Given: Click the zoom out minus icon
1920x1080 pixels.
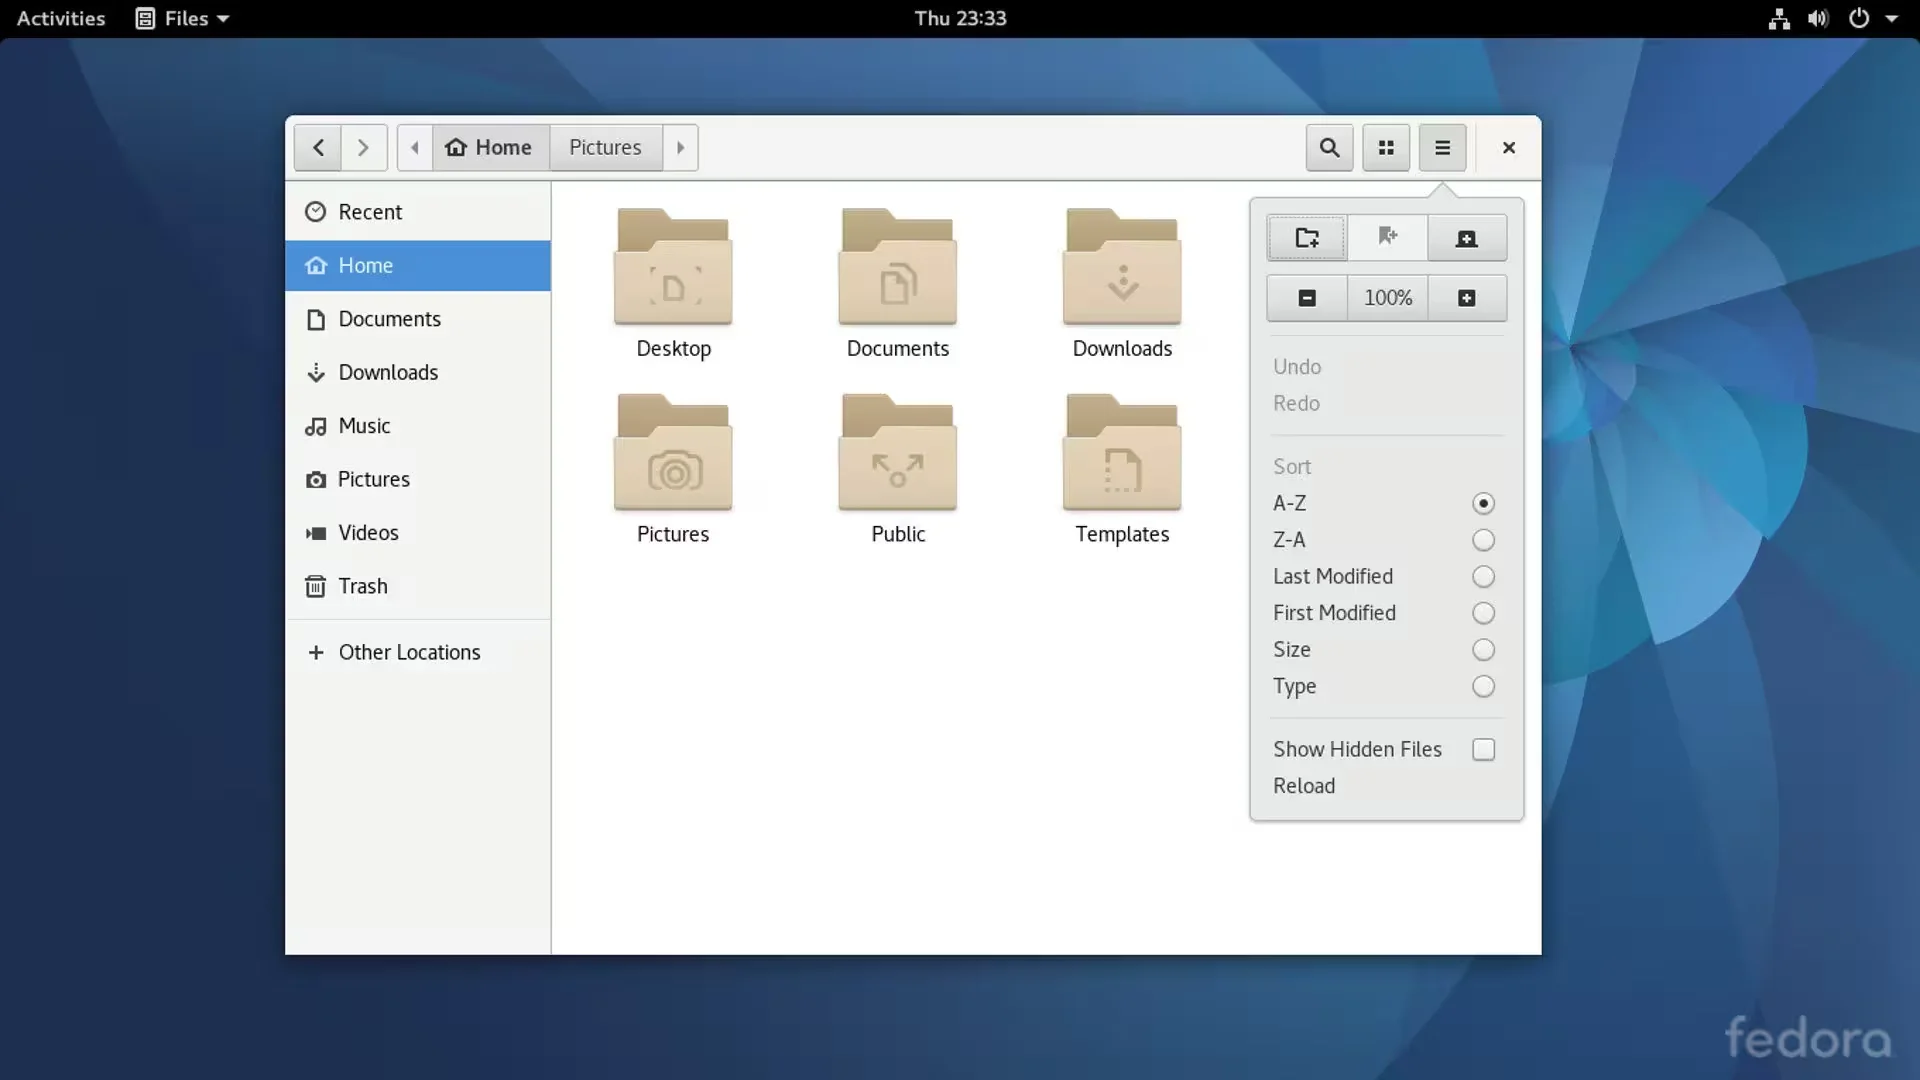Looking at the screenshot, I should [1307, 298].
